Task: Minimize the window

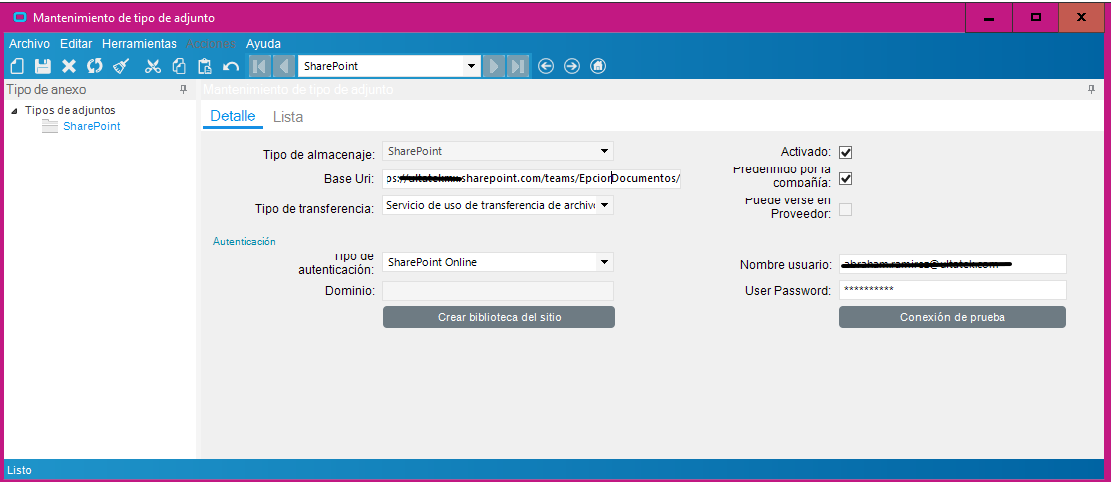Action: pos(988,18)
